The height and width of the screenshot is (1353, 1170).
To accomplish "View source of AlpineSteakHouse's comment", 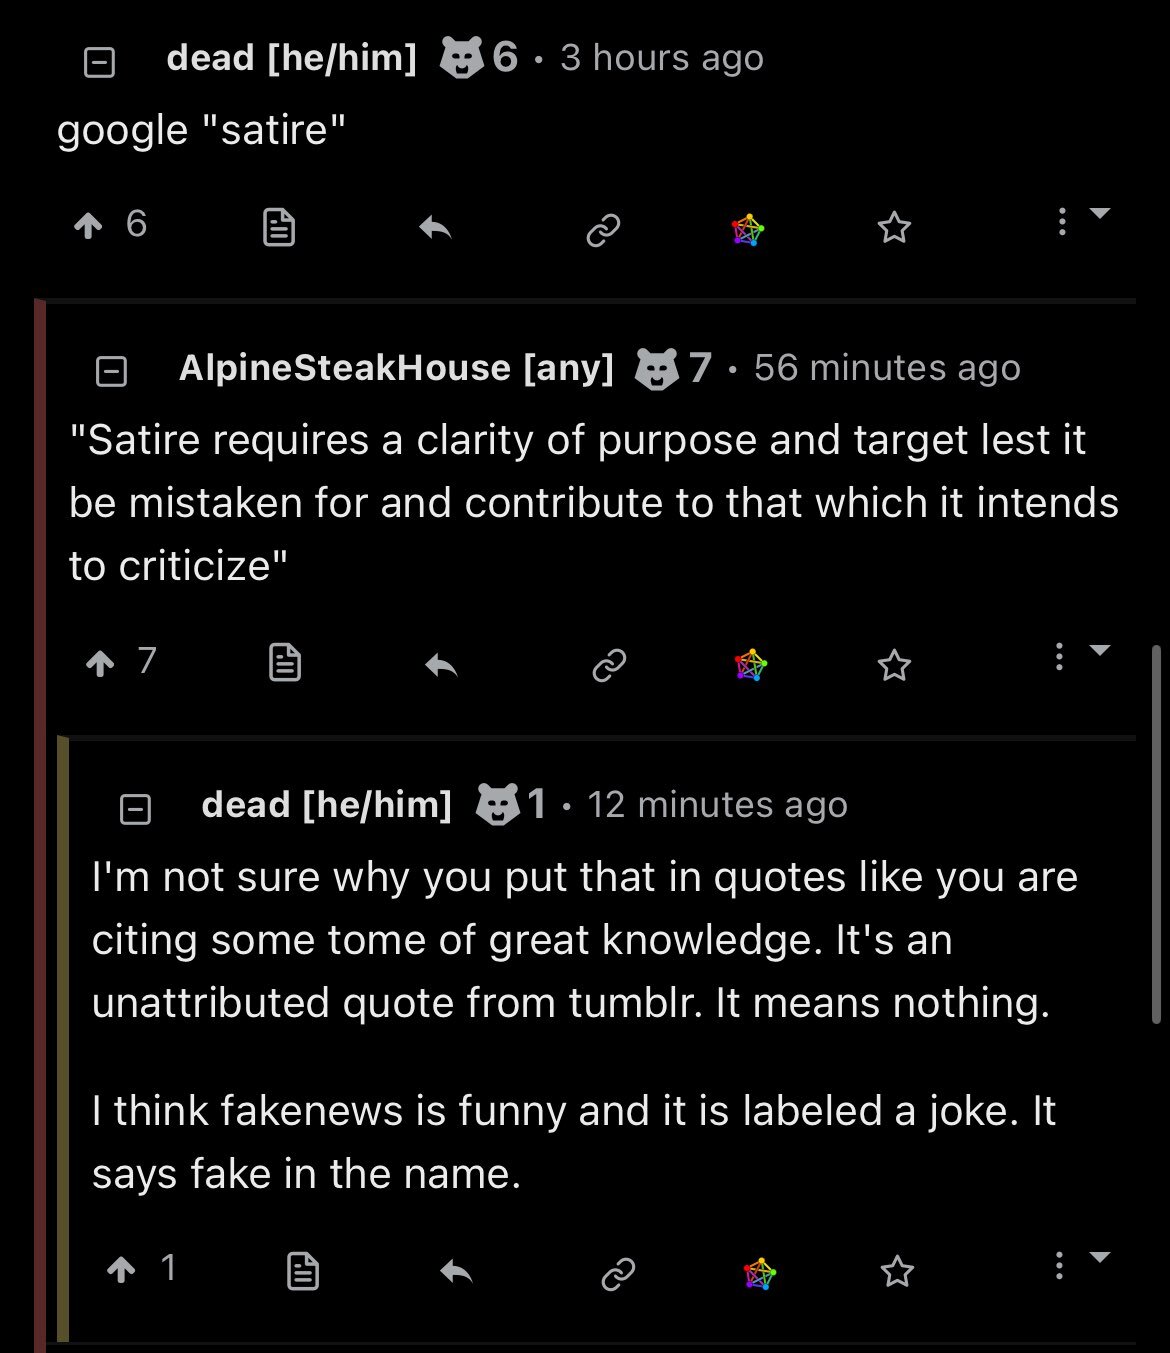I will pyautogui.click(x=285, y=663).
